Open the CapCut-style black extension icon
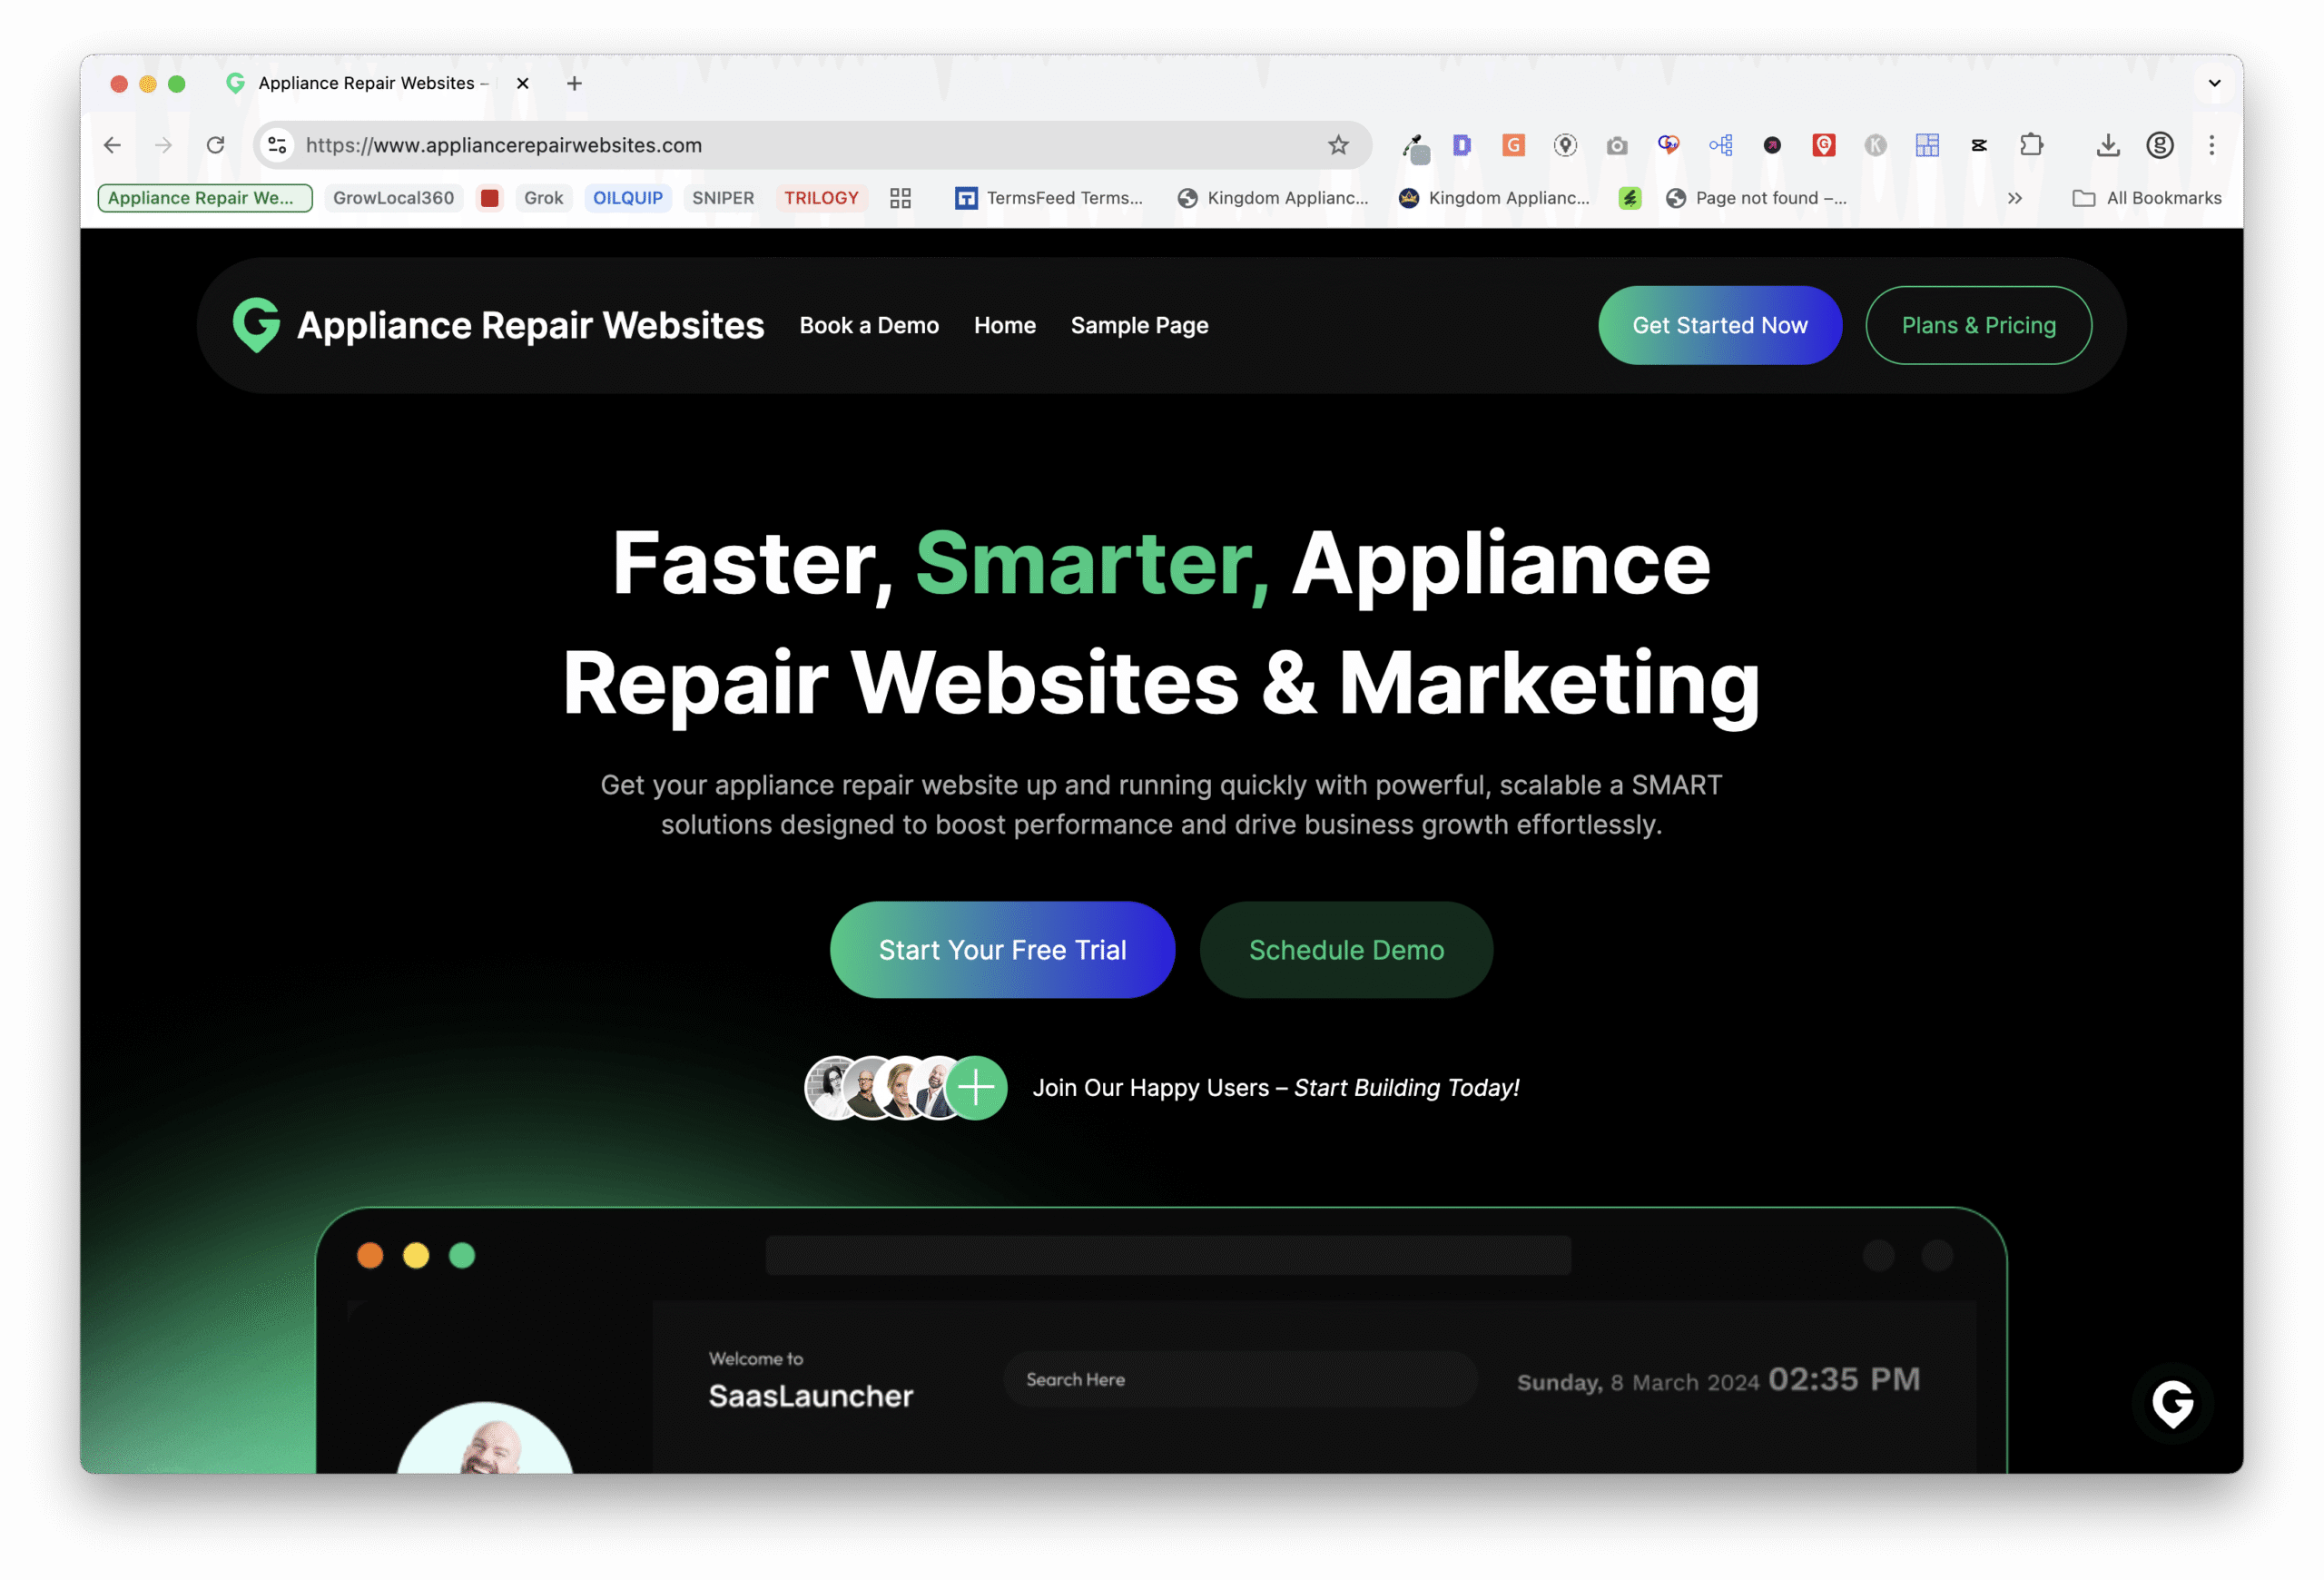This screenshot has width=2324, height=1580. (1979, 145)
